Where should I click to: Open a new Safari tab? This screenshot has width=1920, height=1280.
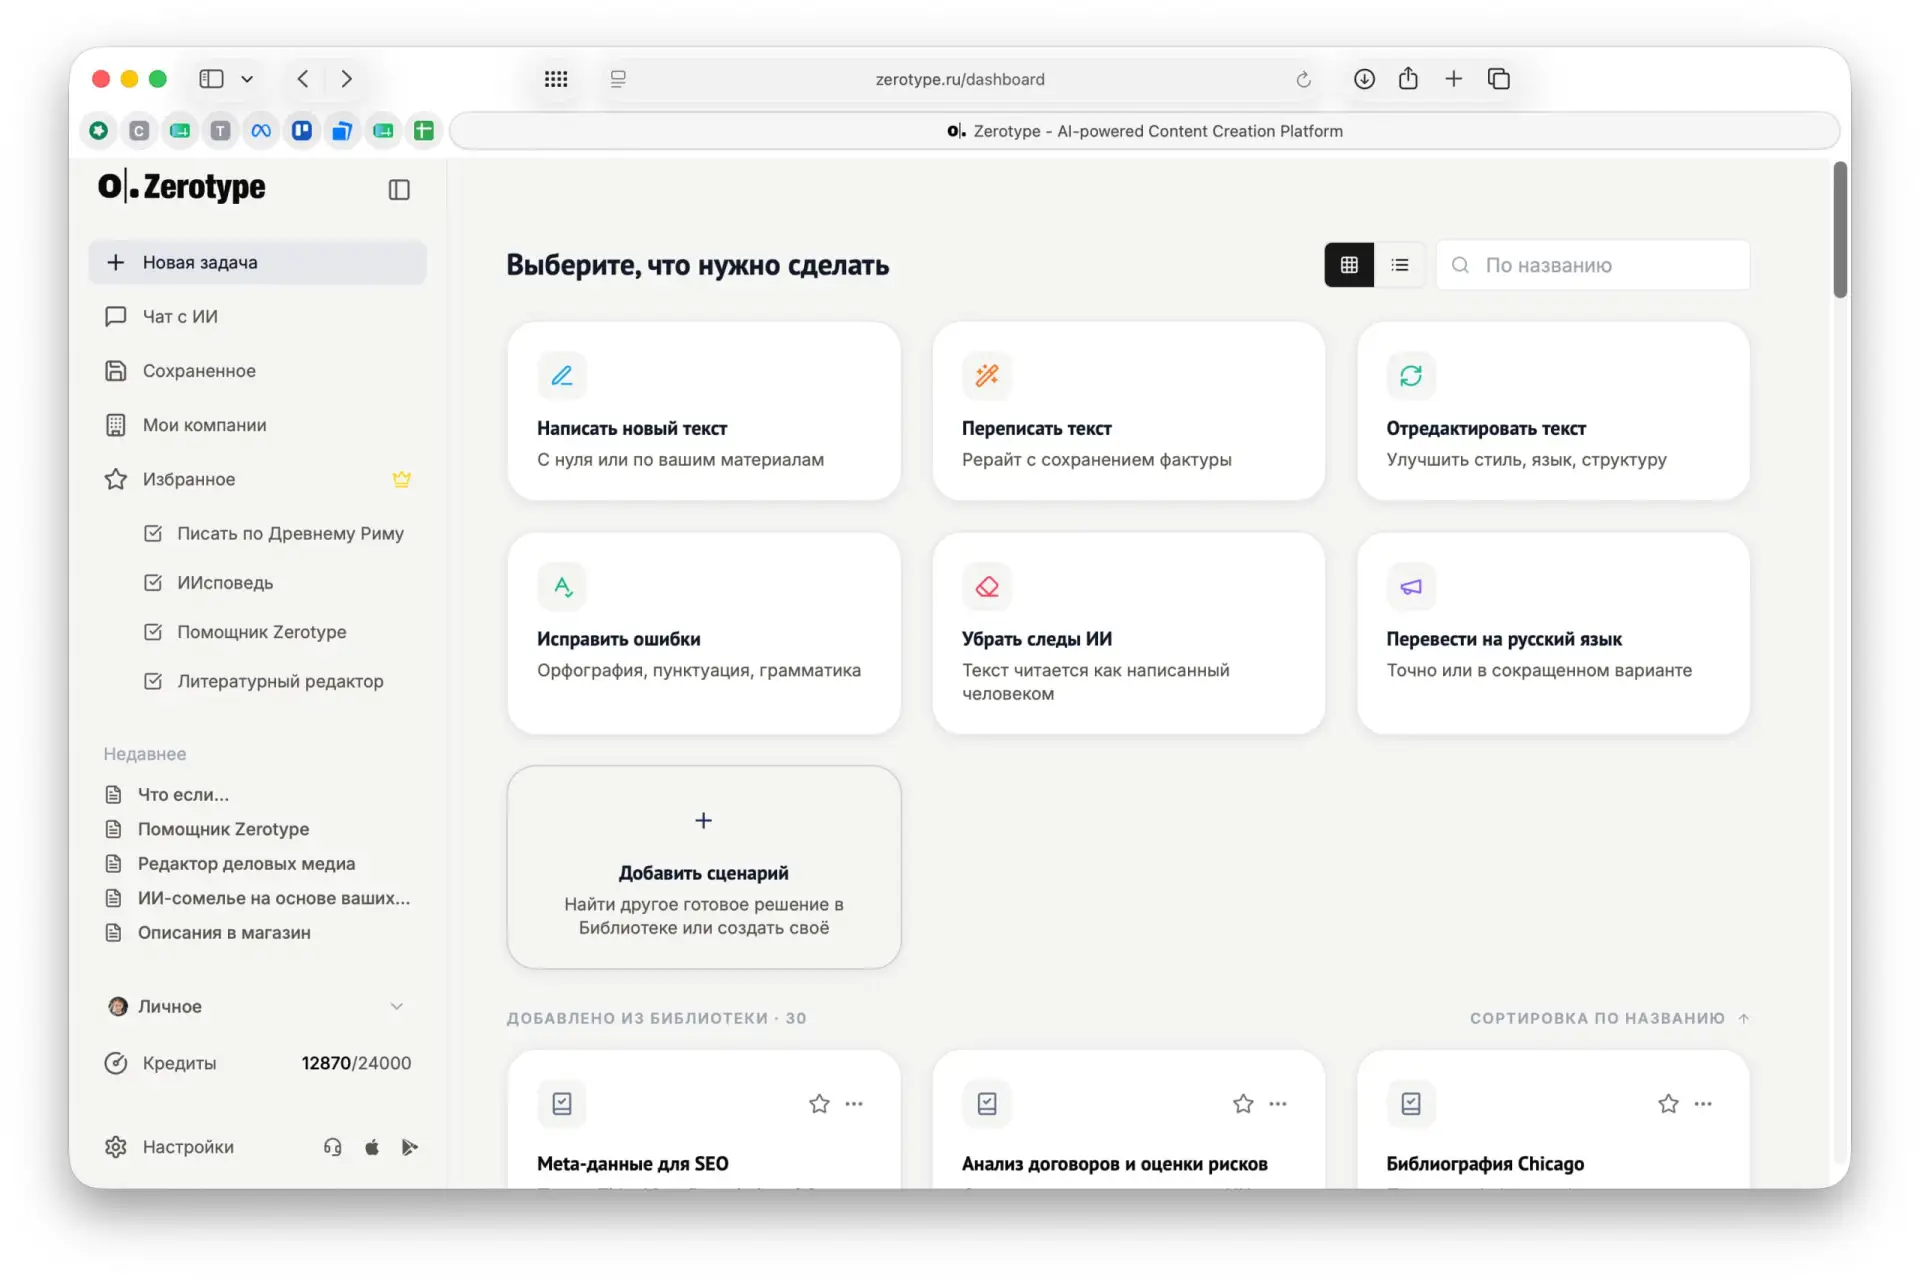tap(1454, 79)
